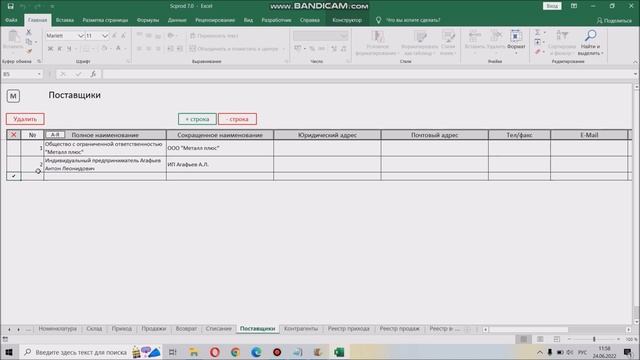640x360 pixels.
Task: Switch to the Вставка ribbon tab
Action: point(64,20)
